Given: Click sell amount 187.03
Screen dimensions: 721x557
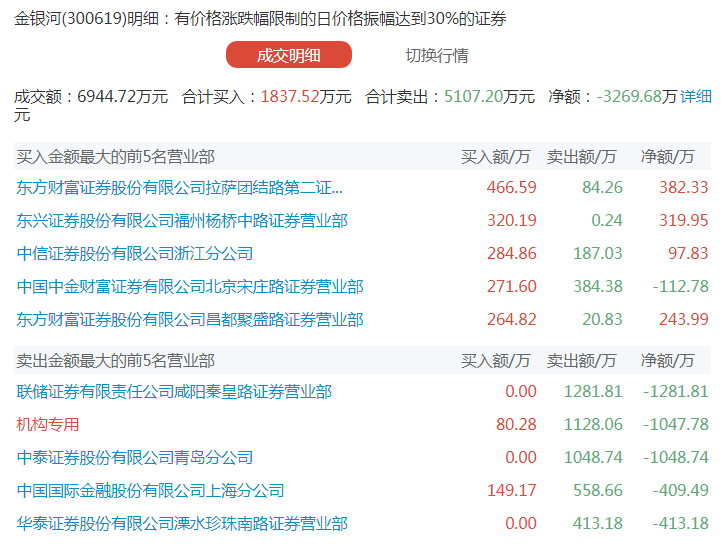Looking at the screenshot, I should [x=597, y=253].
